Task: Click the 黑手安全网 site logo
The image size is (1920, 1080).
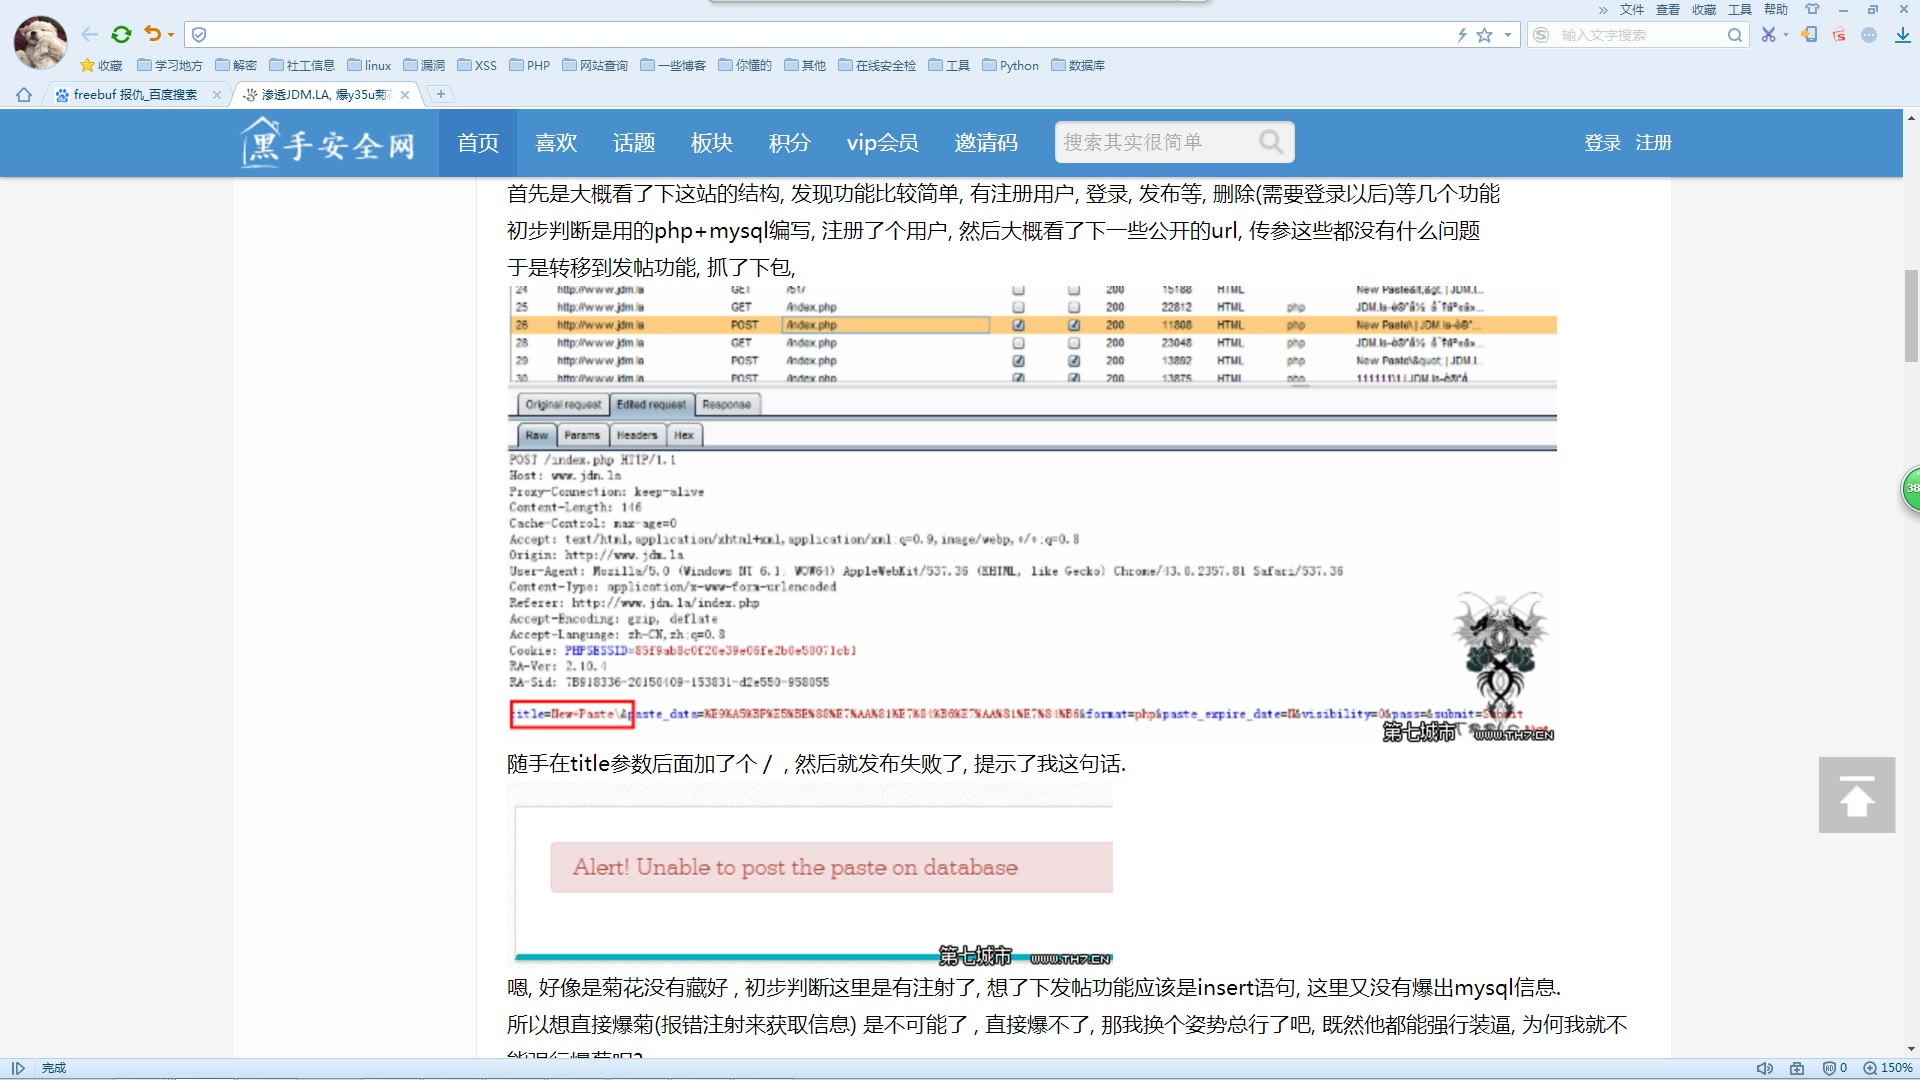Action: pos(328,143)
